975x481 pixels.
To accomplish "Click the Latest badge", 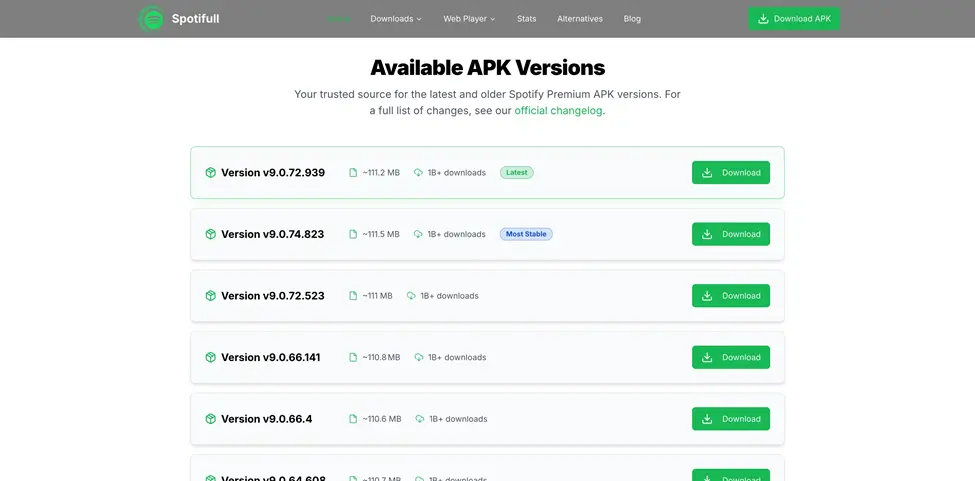I will 517,173.
